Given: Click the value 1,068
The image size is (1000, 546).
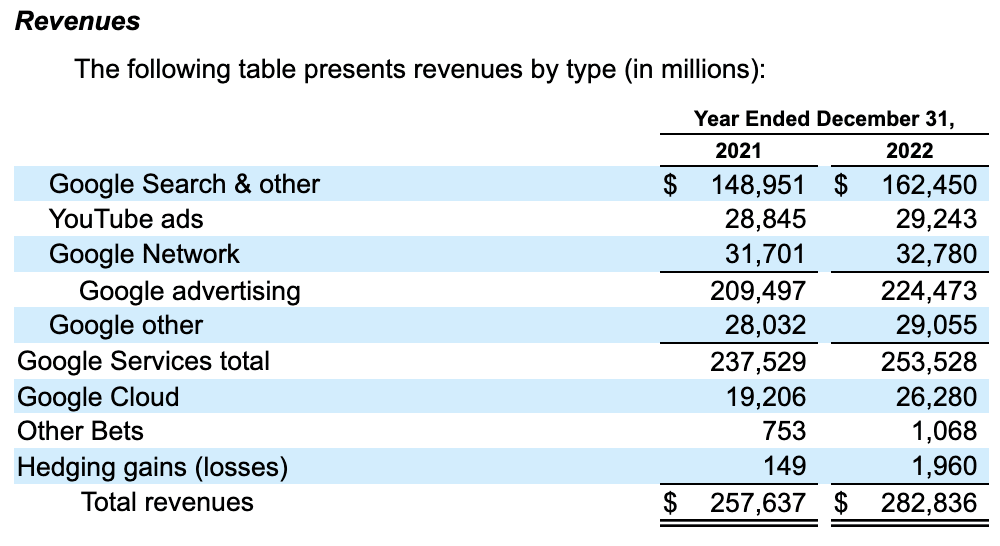Looking at the screenshot, I should tap(944, 431).
